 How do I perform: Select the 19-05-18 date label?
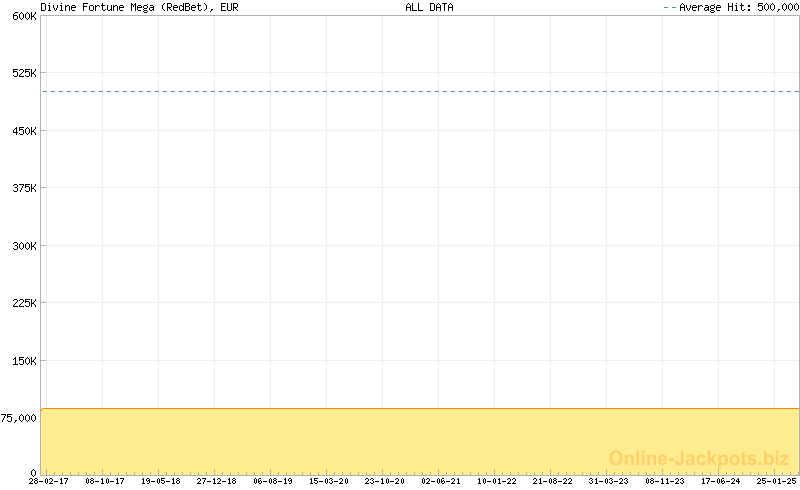pyautogui.click(x=160, y=481)
